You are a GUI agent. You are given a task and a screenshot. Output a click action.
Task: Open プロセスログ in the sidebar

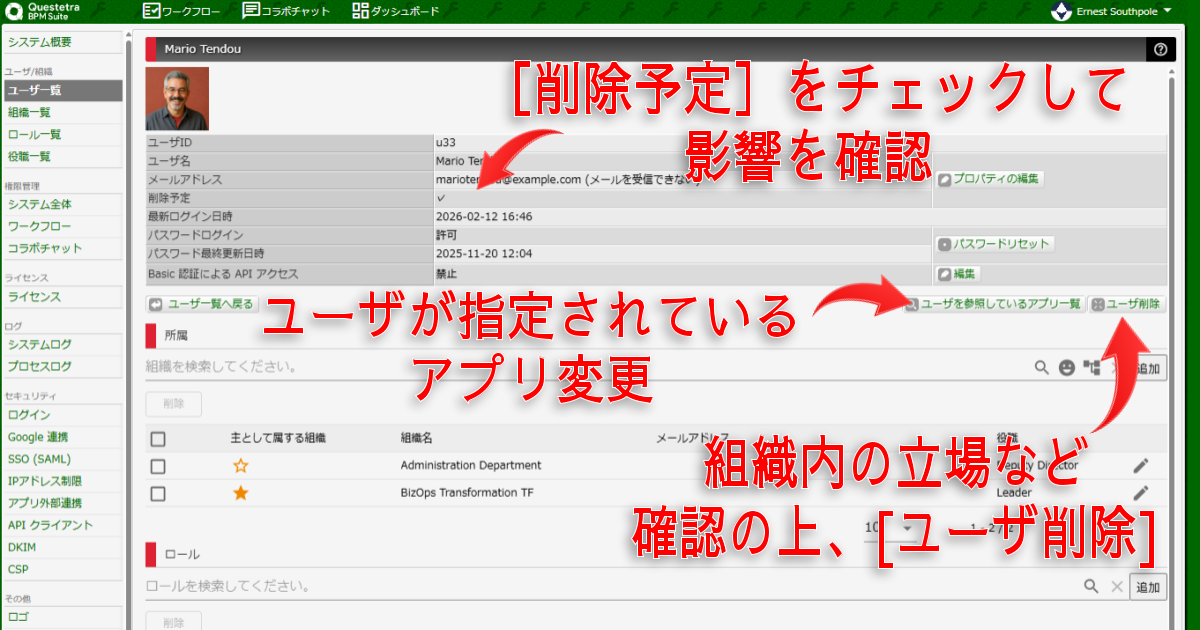62,367
